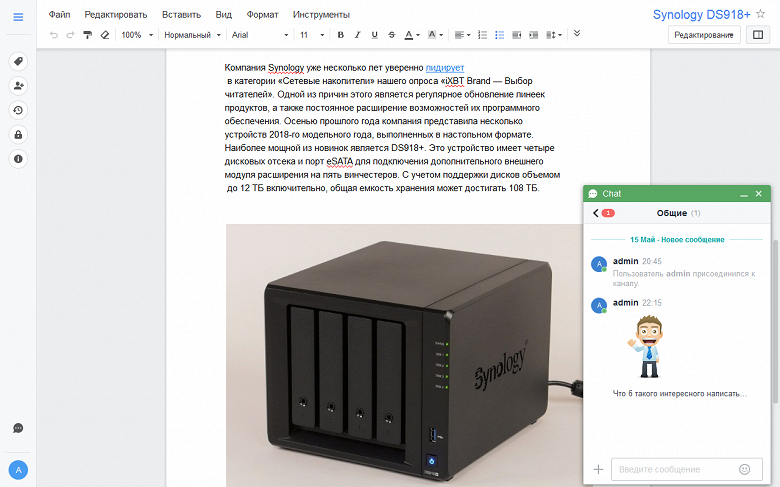Open the 100% zoom dropdown

[x=137, y=35]
